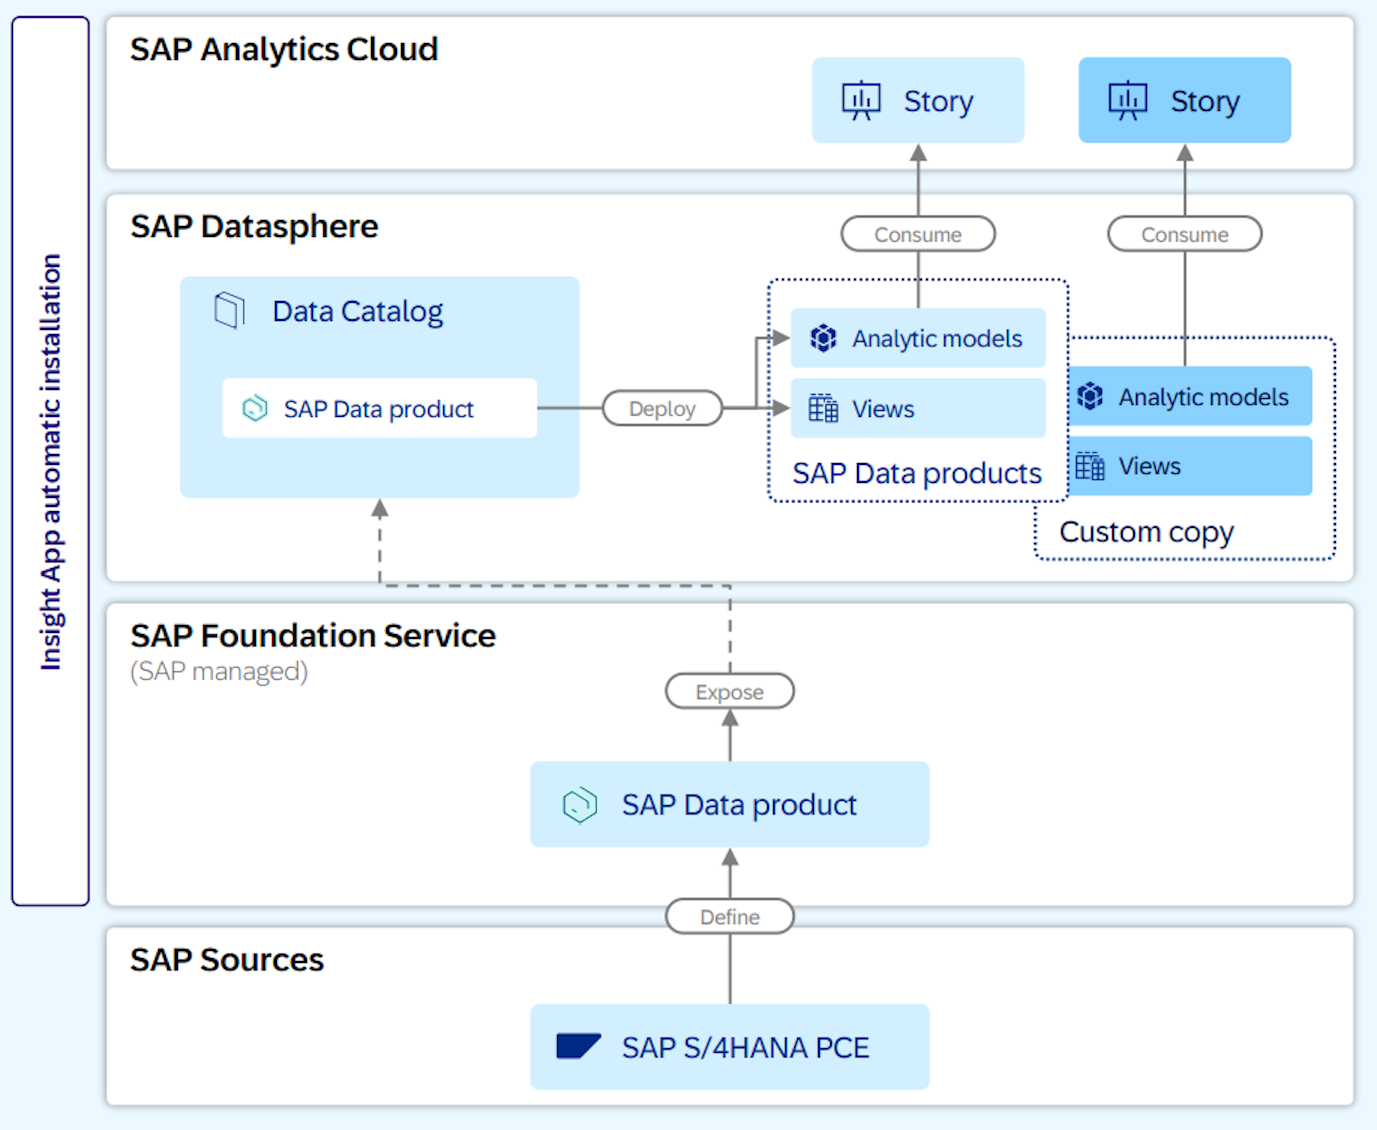Click the 'Data Catalog' title text

tap(358, 311)
